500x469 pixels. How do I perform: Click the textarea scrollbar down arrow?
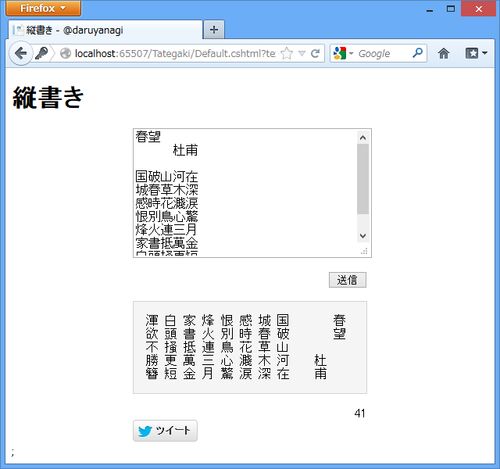click(x=363, y=236)
